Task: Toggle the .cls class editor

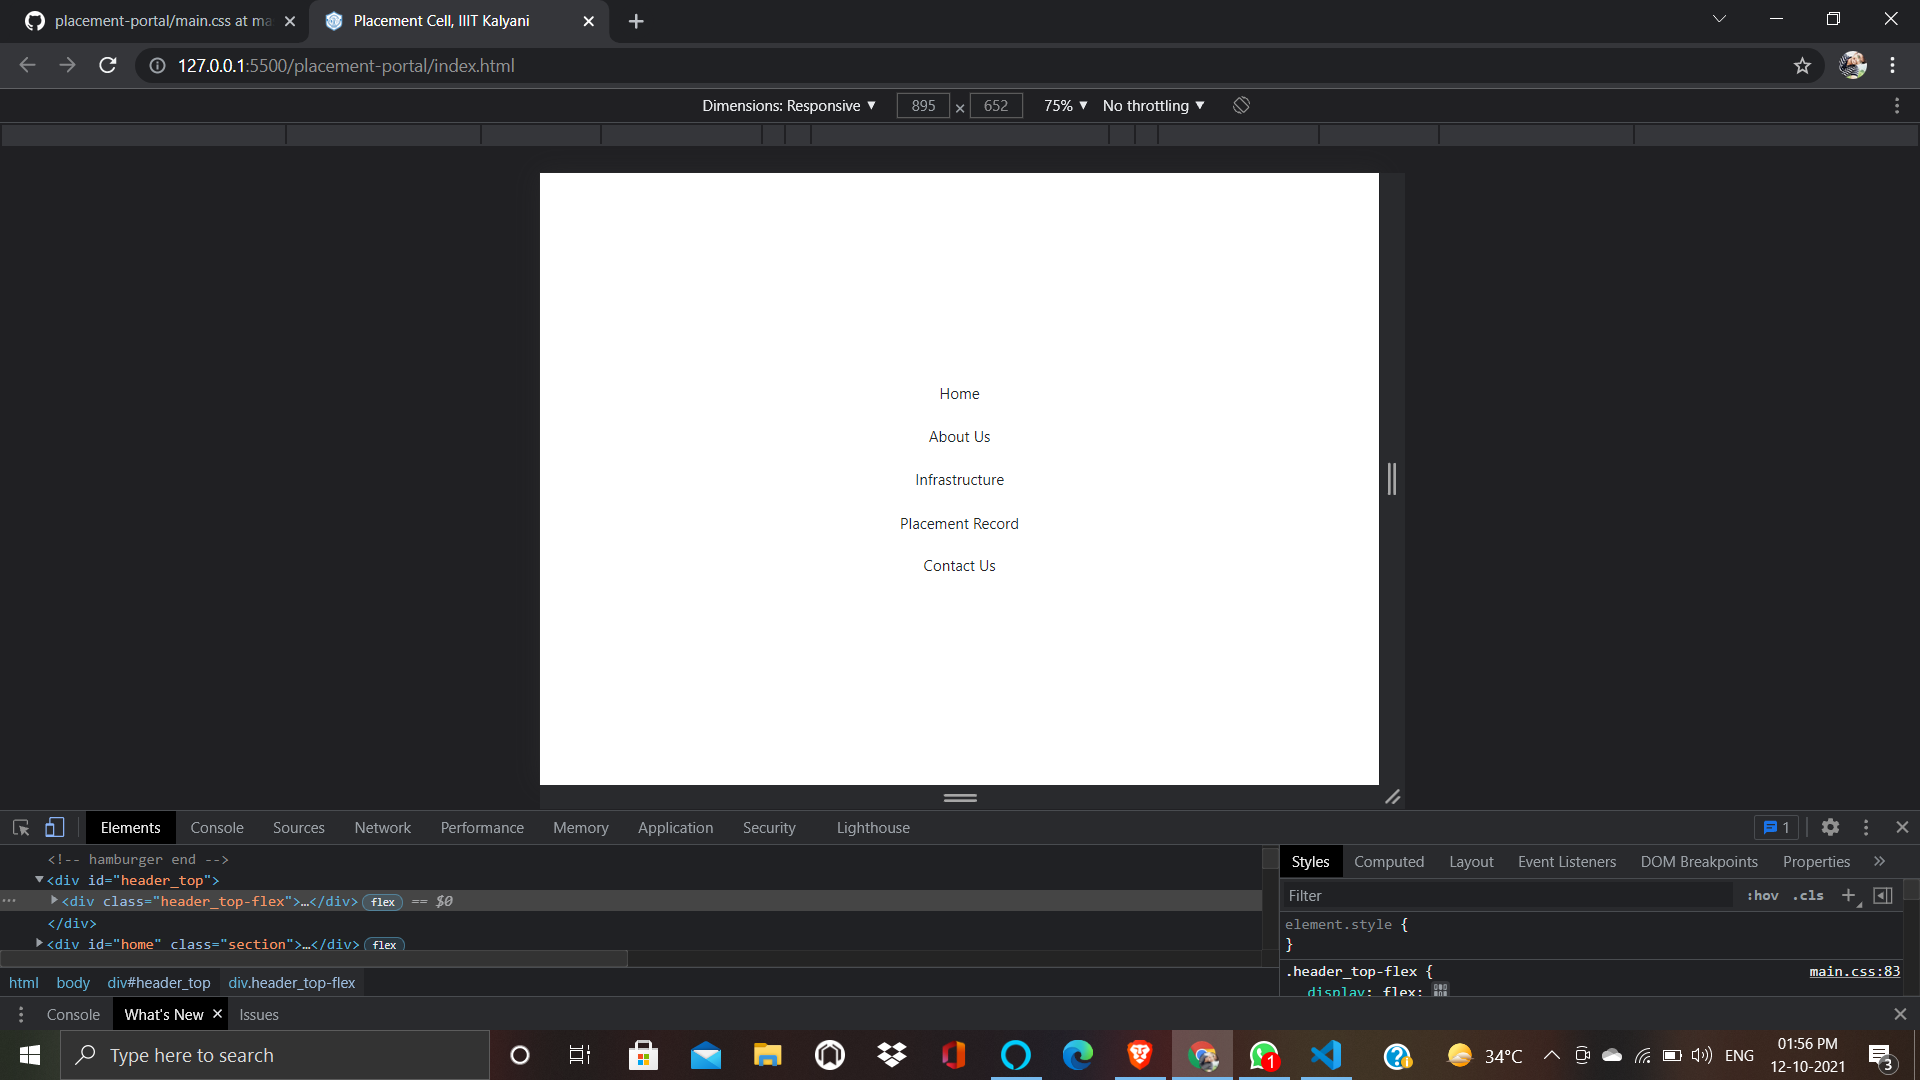Action: [x=1807, y=896]
